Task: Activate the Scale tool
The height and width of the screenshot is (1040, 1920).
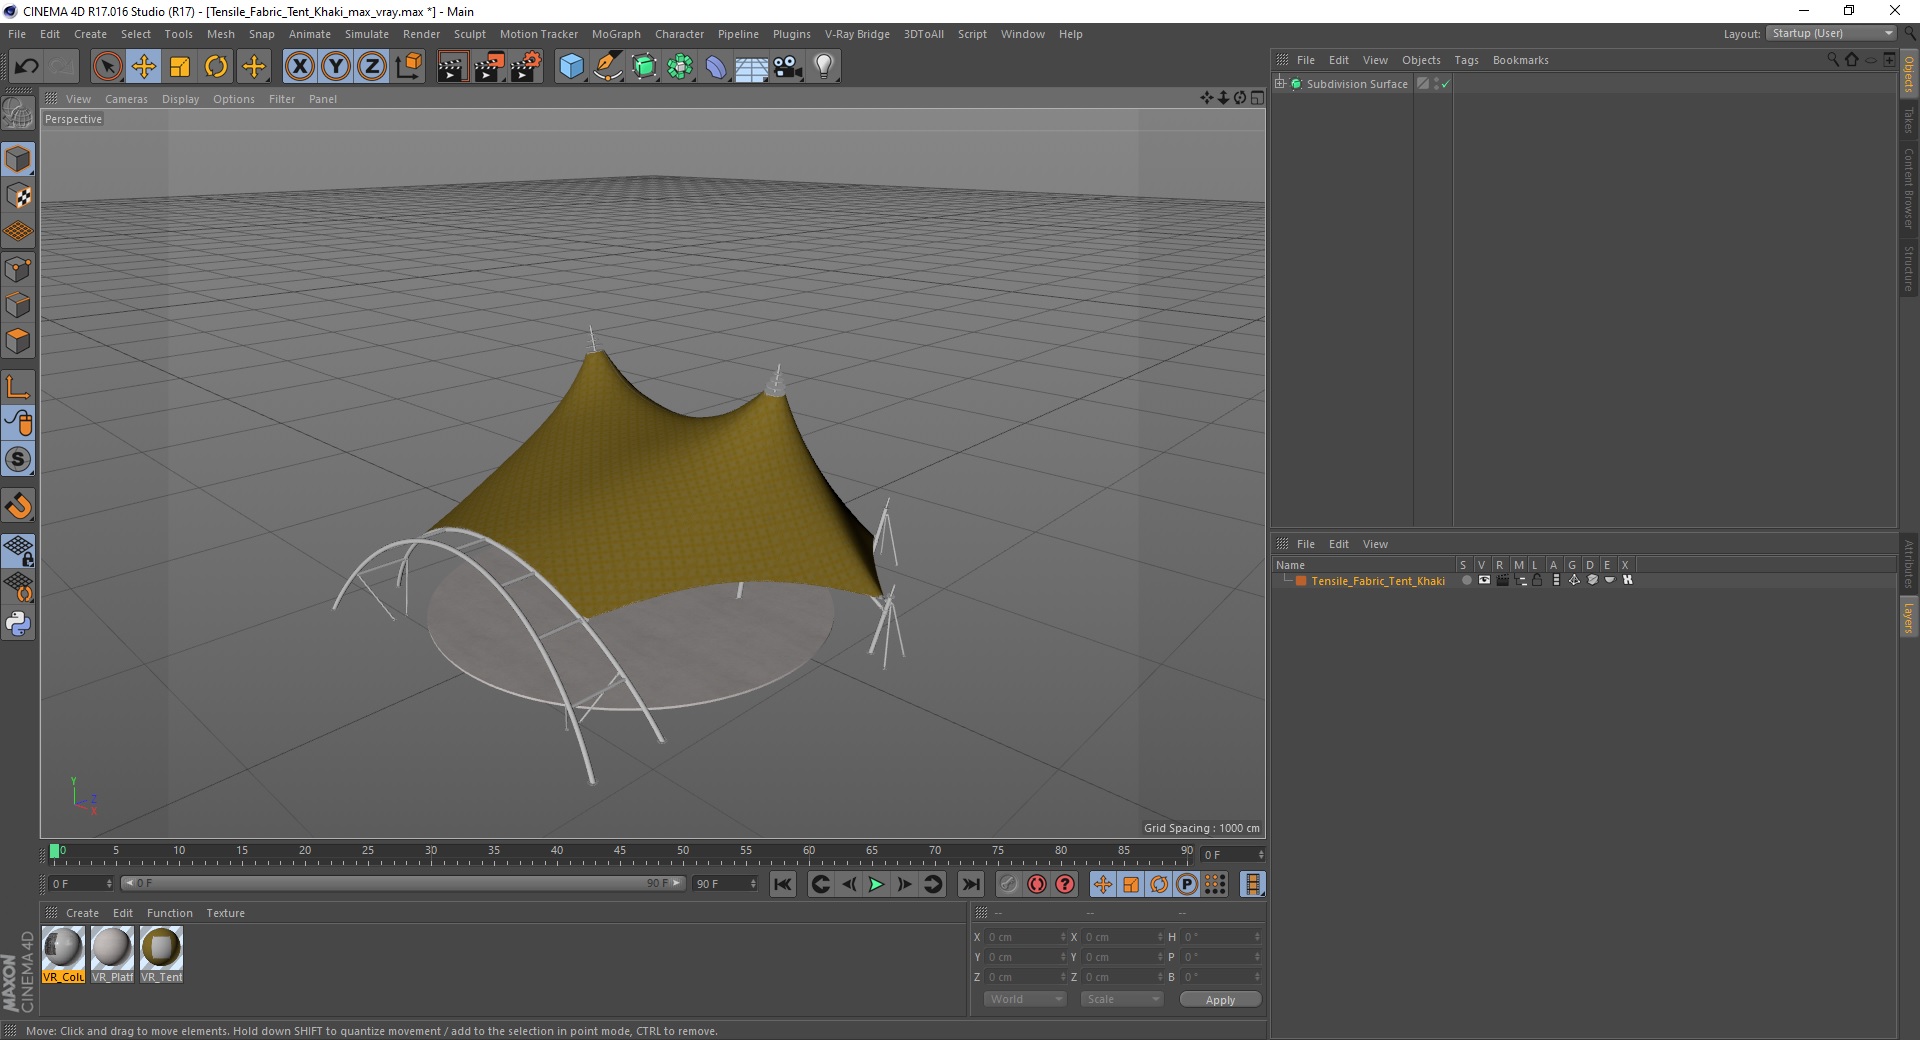Action: click(x=180, y=67)
